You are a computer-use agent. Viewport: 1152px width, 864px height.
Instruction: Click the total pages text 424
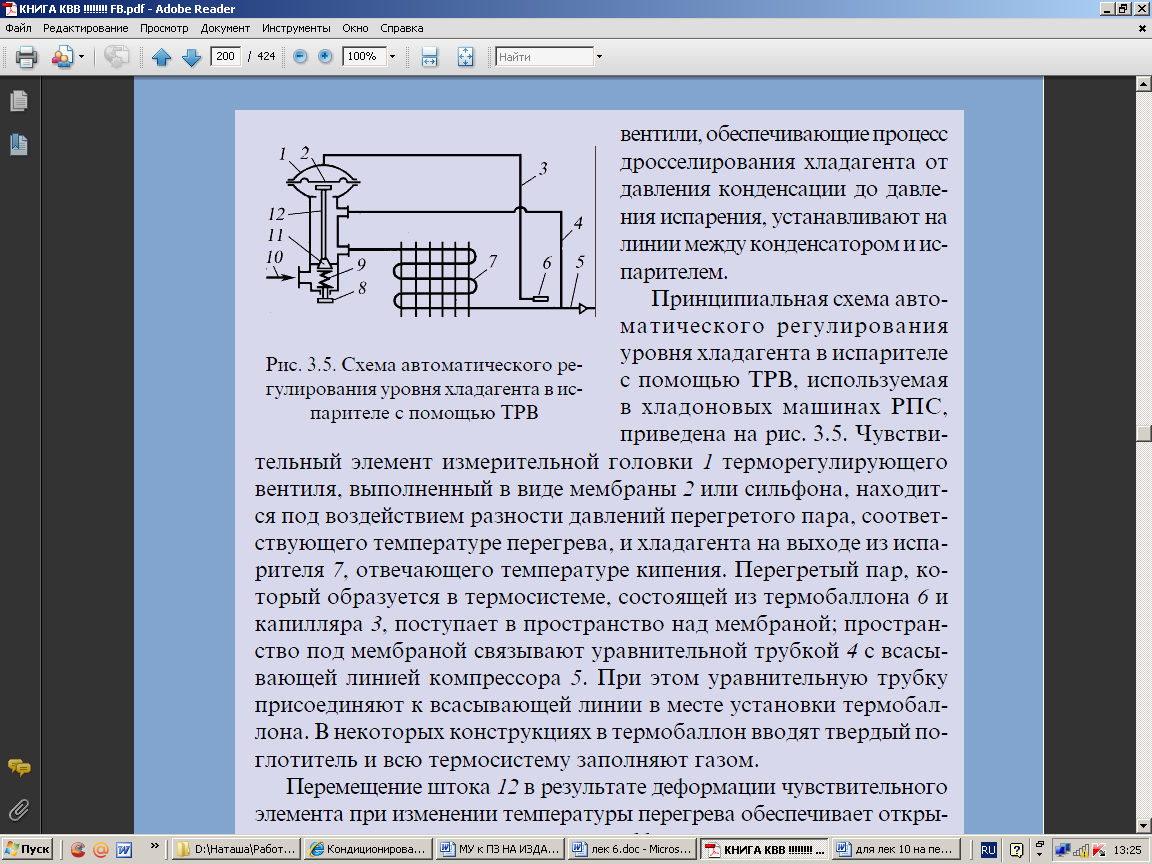[266, 56]
